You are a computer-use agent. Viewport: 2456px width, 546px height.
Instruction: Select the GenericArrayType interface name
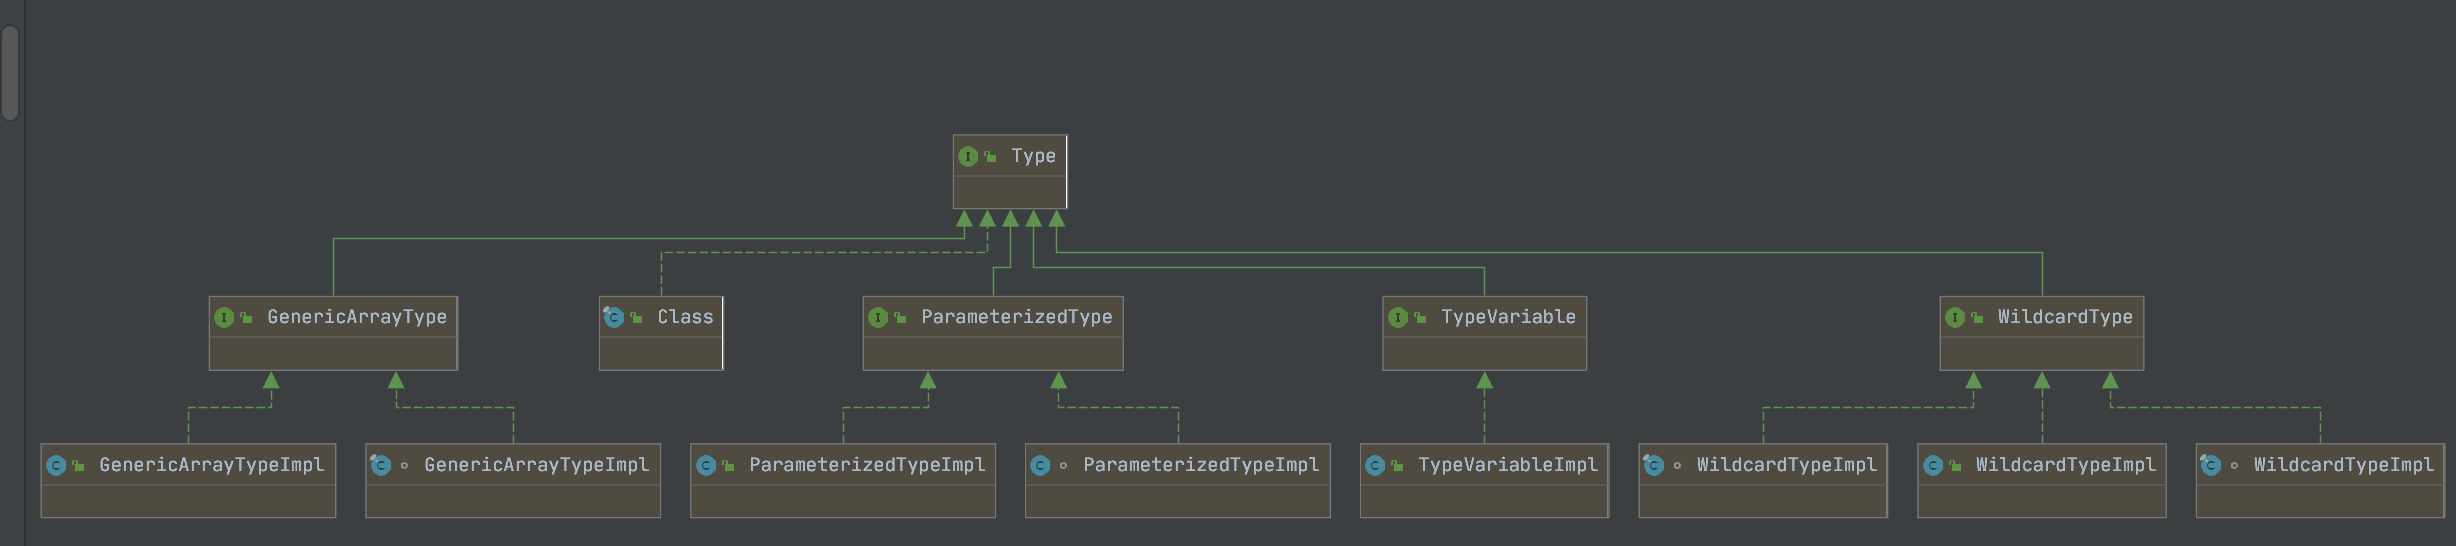tap(357, 317)
